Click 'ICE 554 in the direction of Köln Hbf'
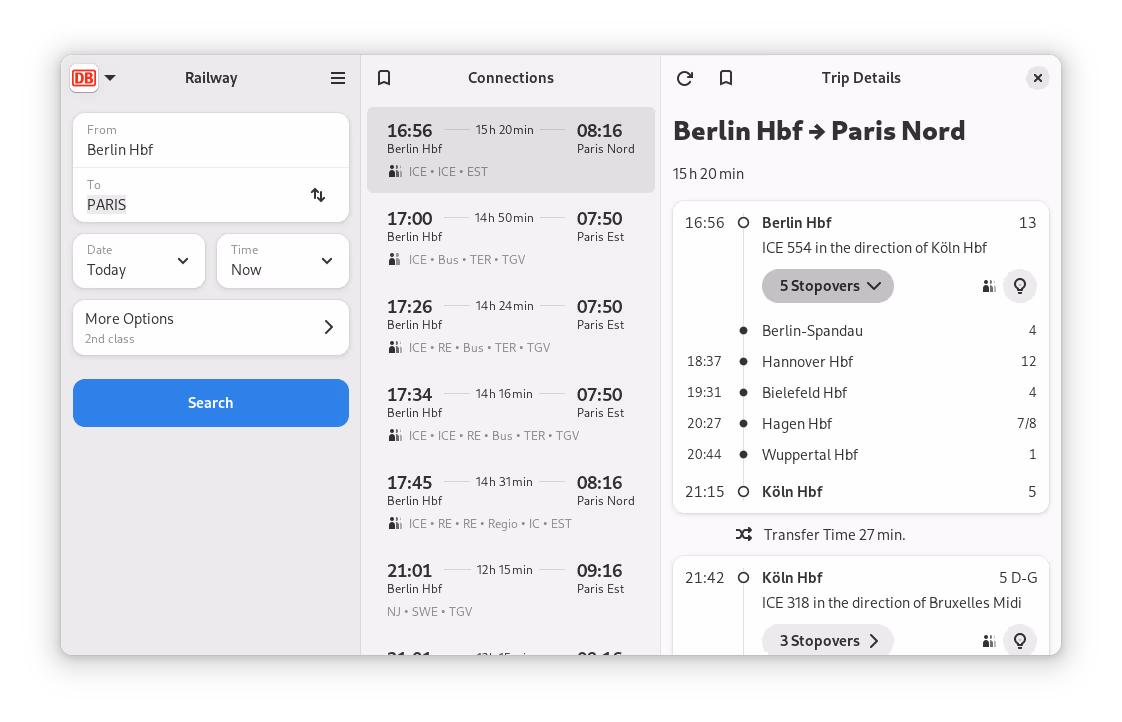The height and width of the screenshot is (722, 1122). [874, 248]
